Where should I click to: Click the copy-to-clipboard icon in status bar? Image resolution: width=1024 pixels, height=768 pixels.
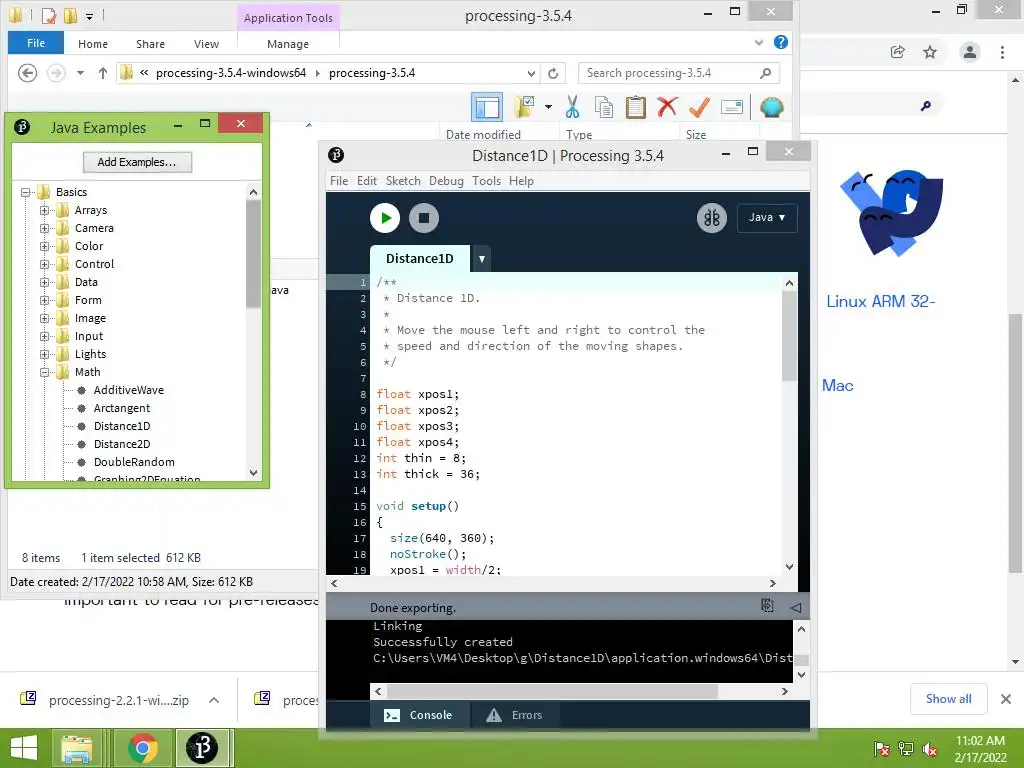(767, 606)
